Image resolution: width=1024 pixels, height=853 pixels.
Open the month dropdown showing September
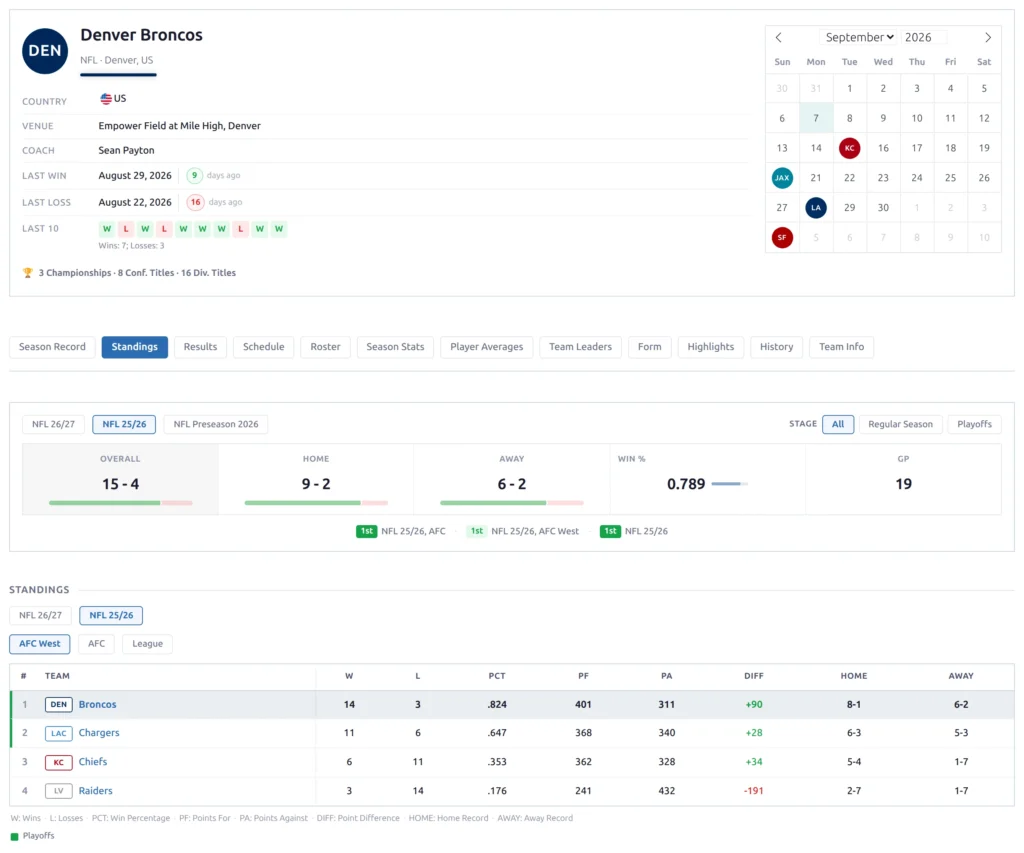pos(859,37)
